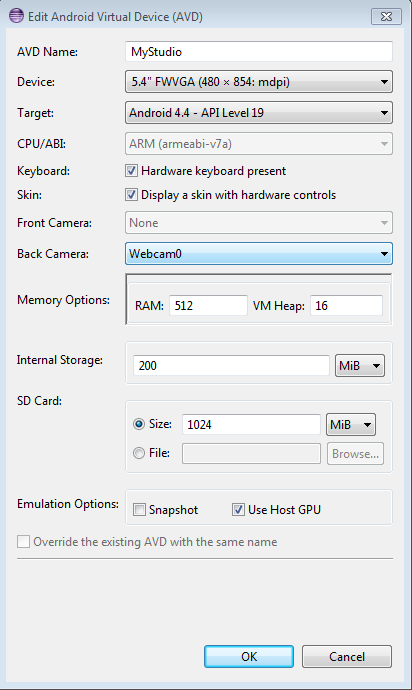Expand the Target API level dropdown

click(x=259, y=113)
